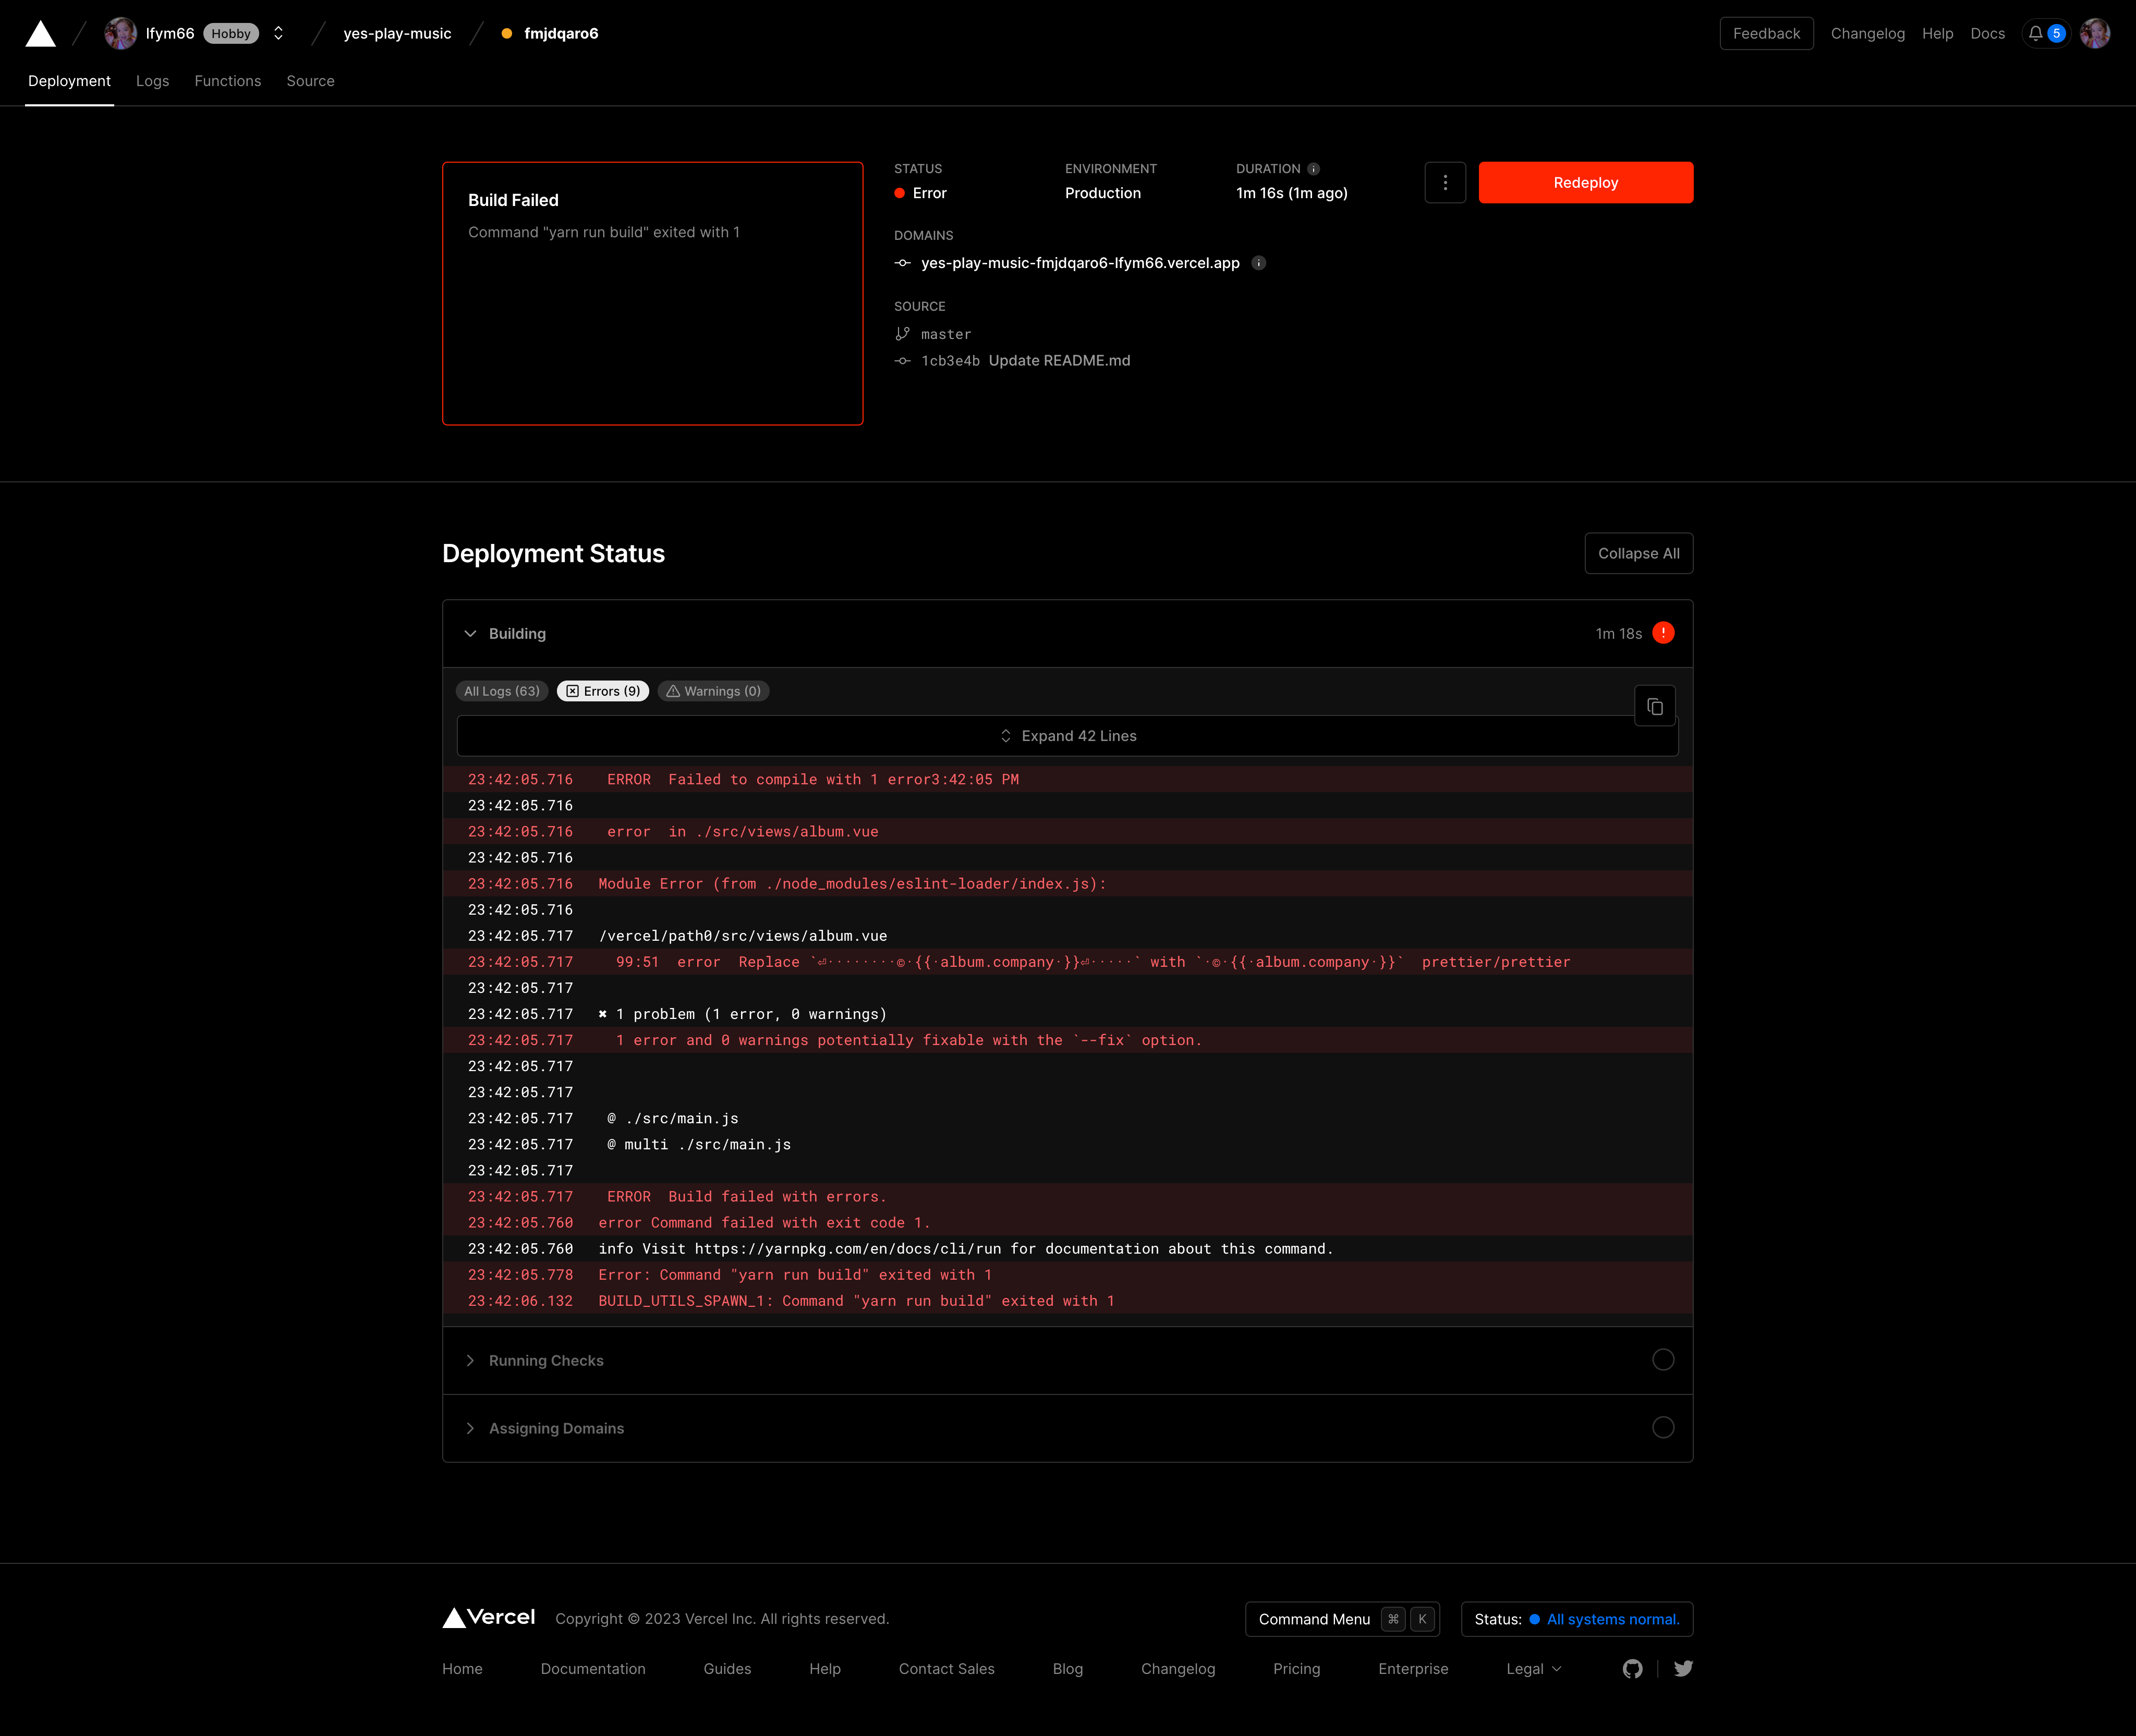Viewport: 2136px width, 1736px height.
Task: Copy build logs with clipboard icon
Action: 1654,707
